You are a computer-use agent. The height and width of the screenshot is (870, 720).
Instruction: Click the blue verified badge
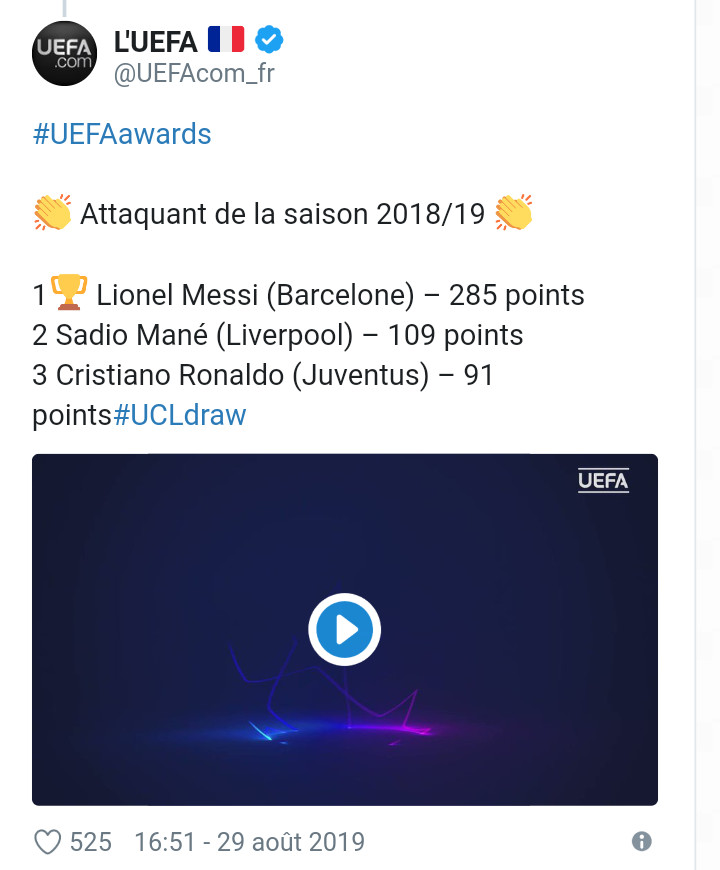[269, 40]
